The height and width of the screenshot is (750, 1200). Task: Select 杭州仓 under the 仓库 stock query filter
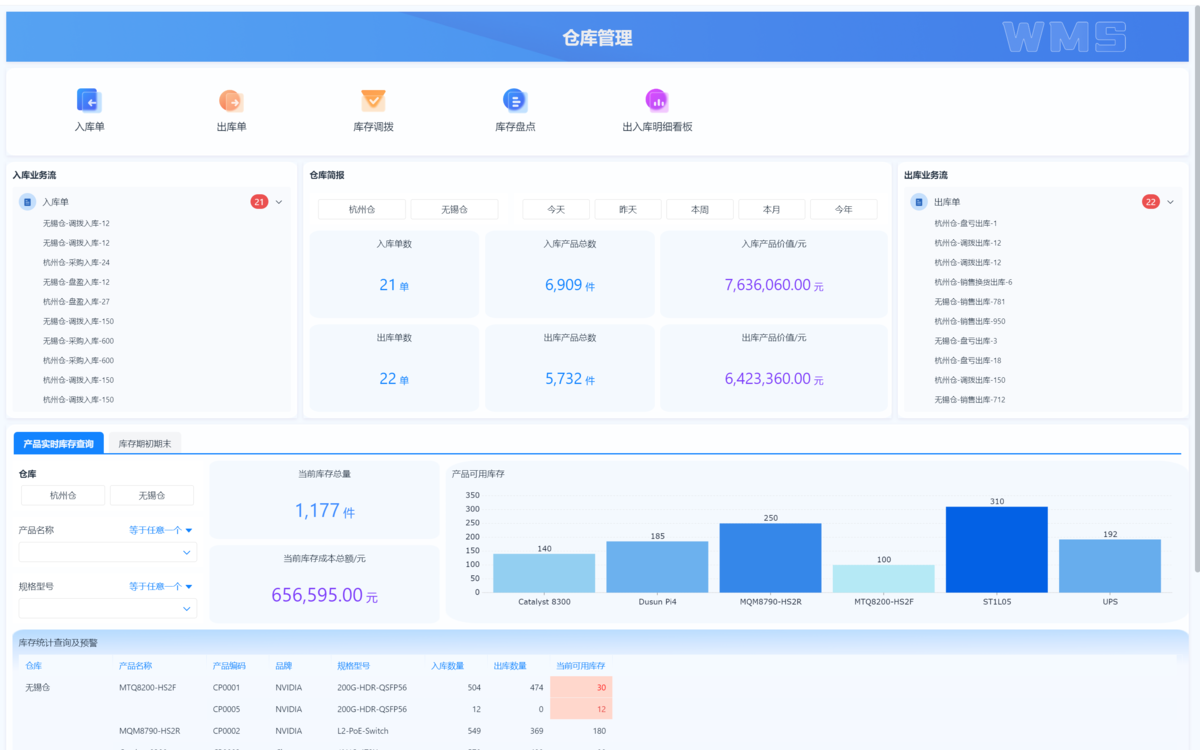(x=63, y=495)
